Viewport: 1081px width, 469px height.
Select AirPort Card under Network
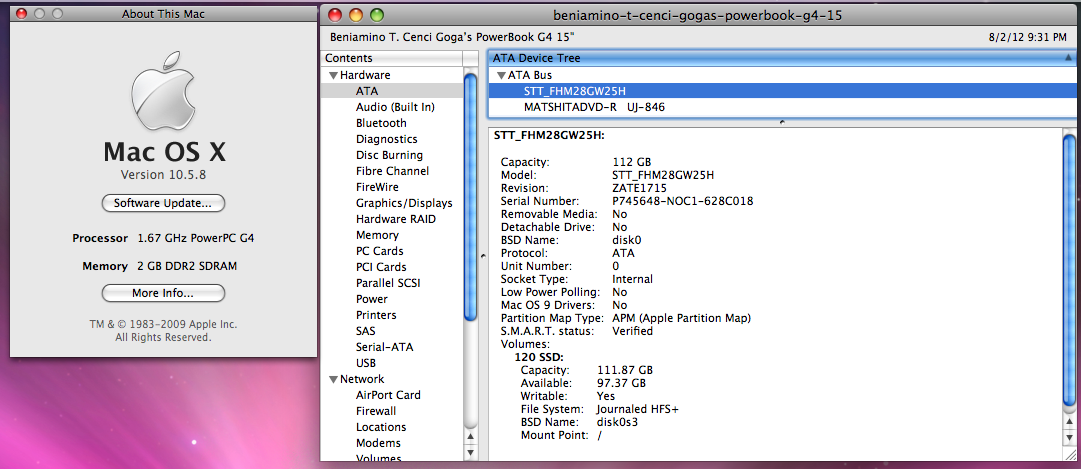388,395
